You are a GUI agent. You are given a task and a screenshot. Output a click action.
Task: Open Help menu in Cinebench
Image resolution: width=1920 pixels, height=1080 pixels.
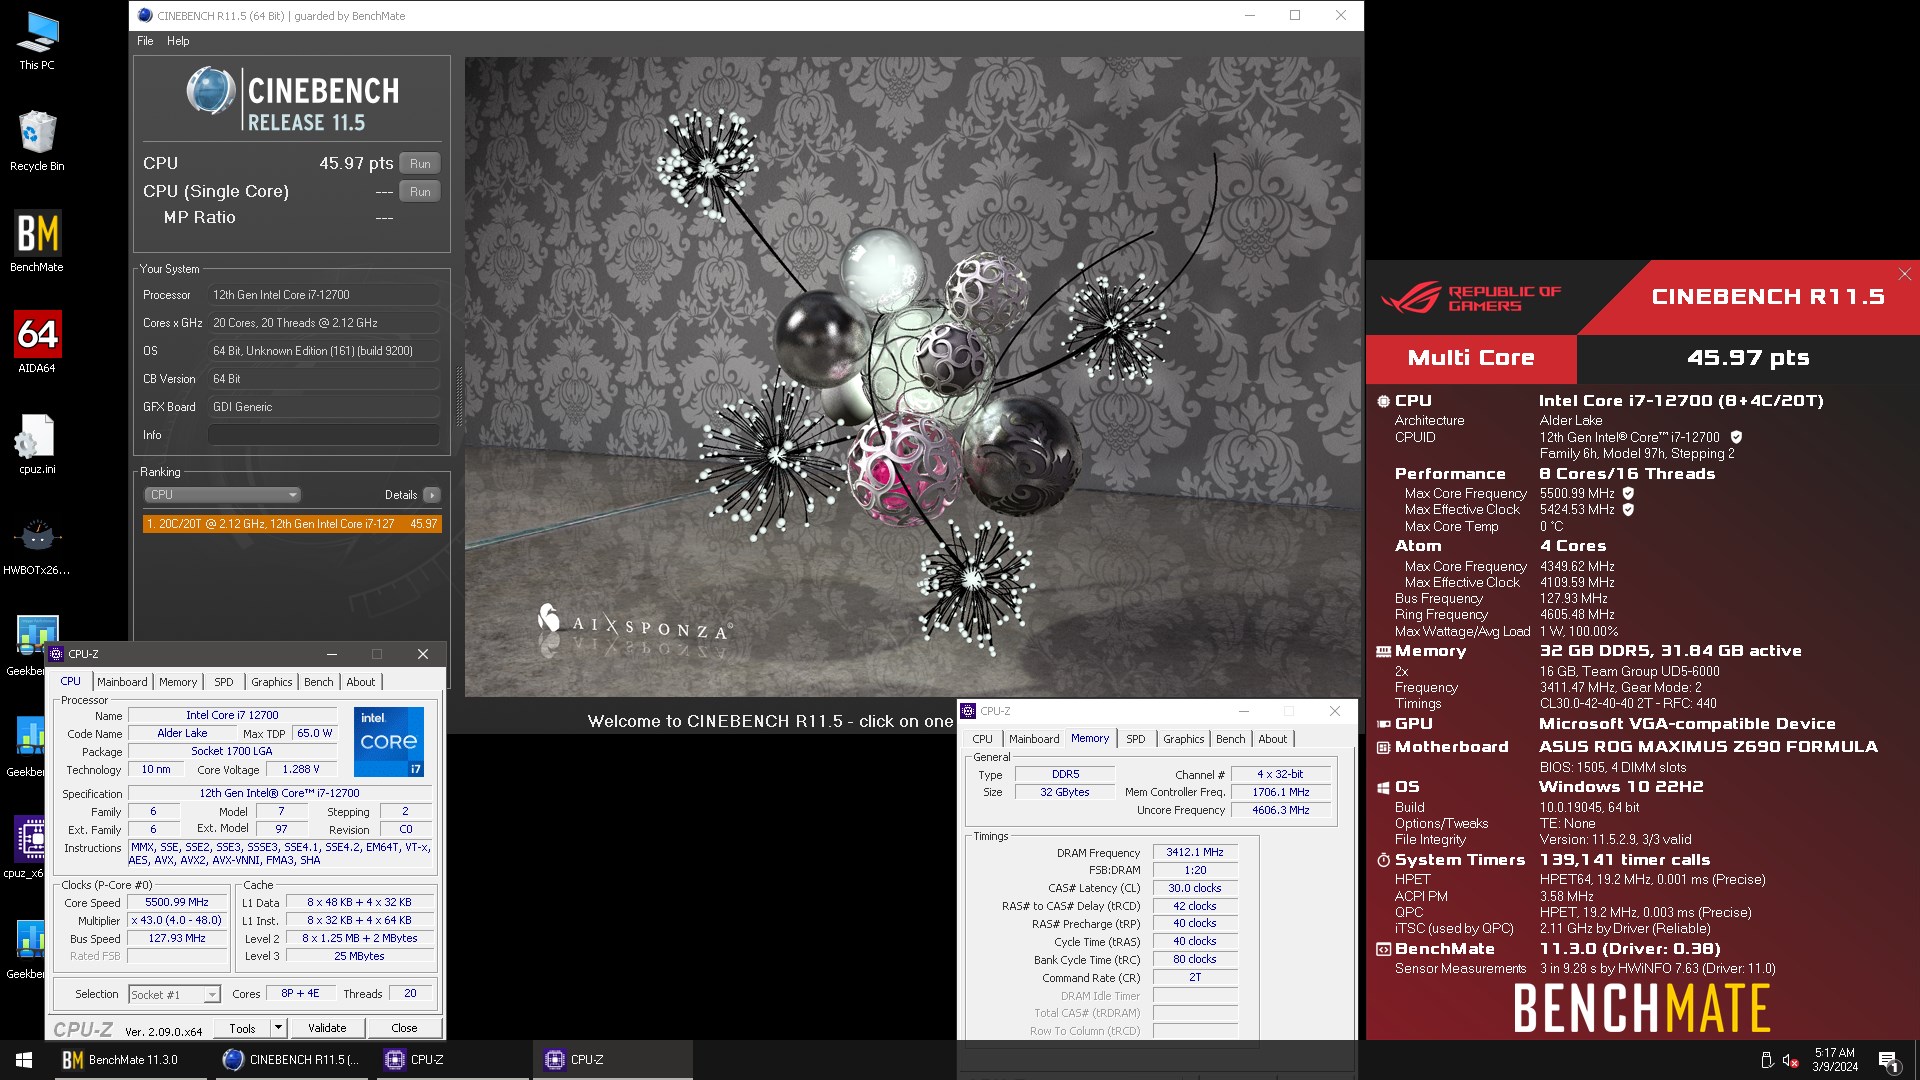(178, 41)
